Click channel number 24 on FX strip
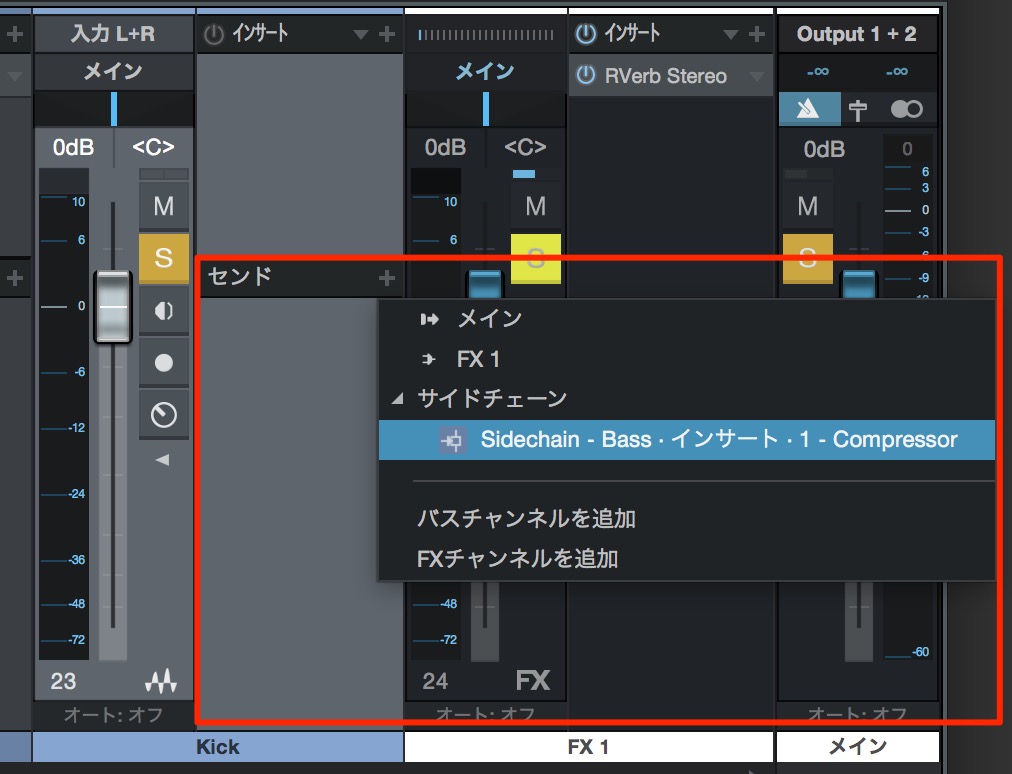Screen dimensions: 1012x774 point(435,681)
